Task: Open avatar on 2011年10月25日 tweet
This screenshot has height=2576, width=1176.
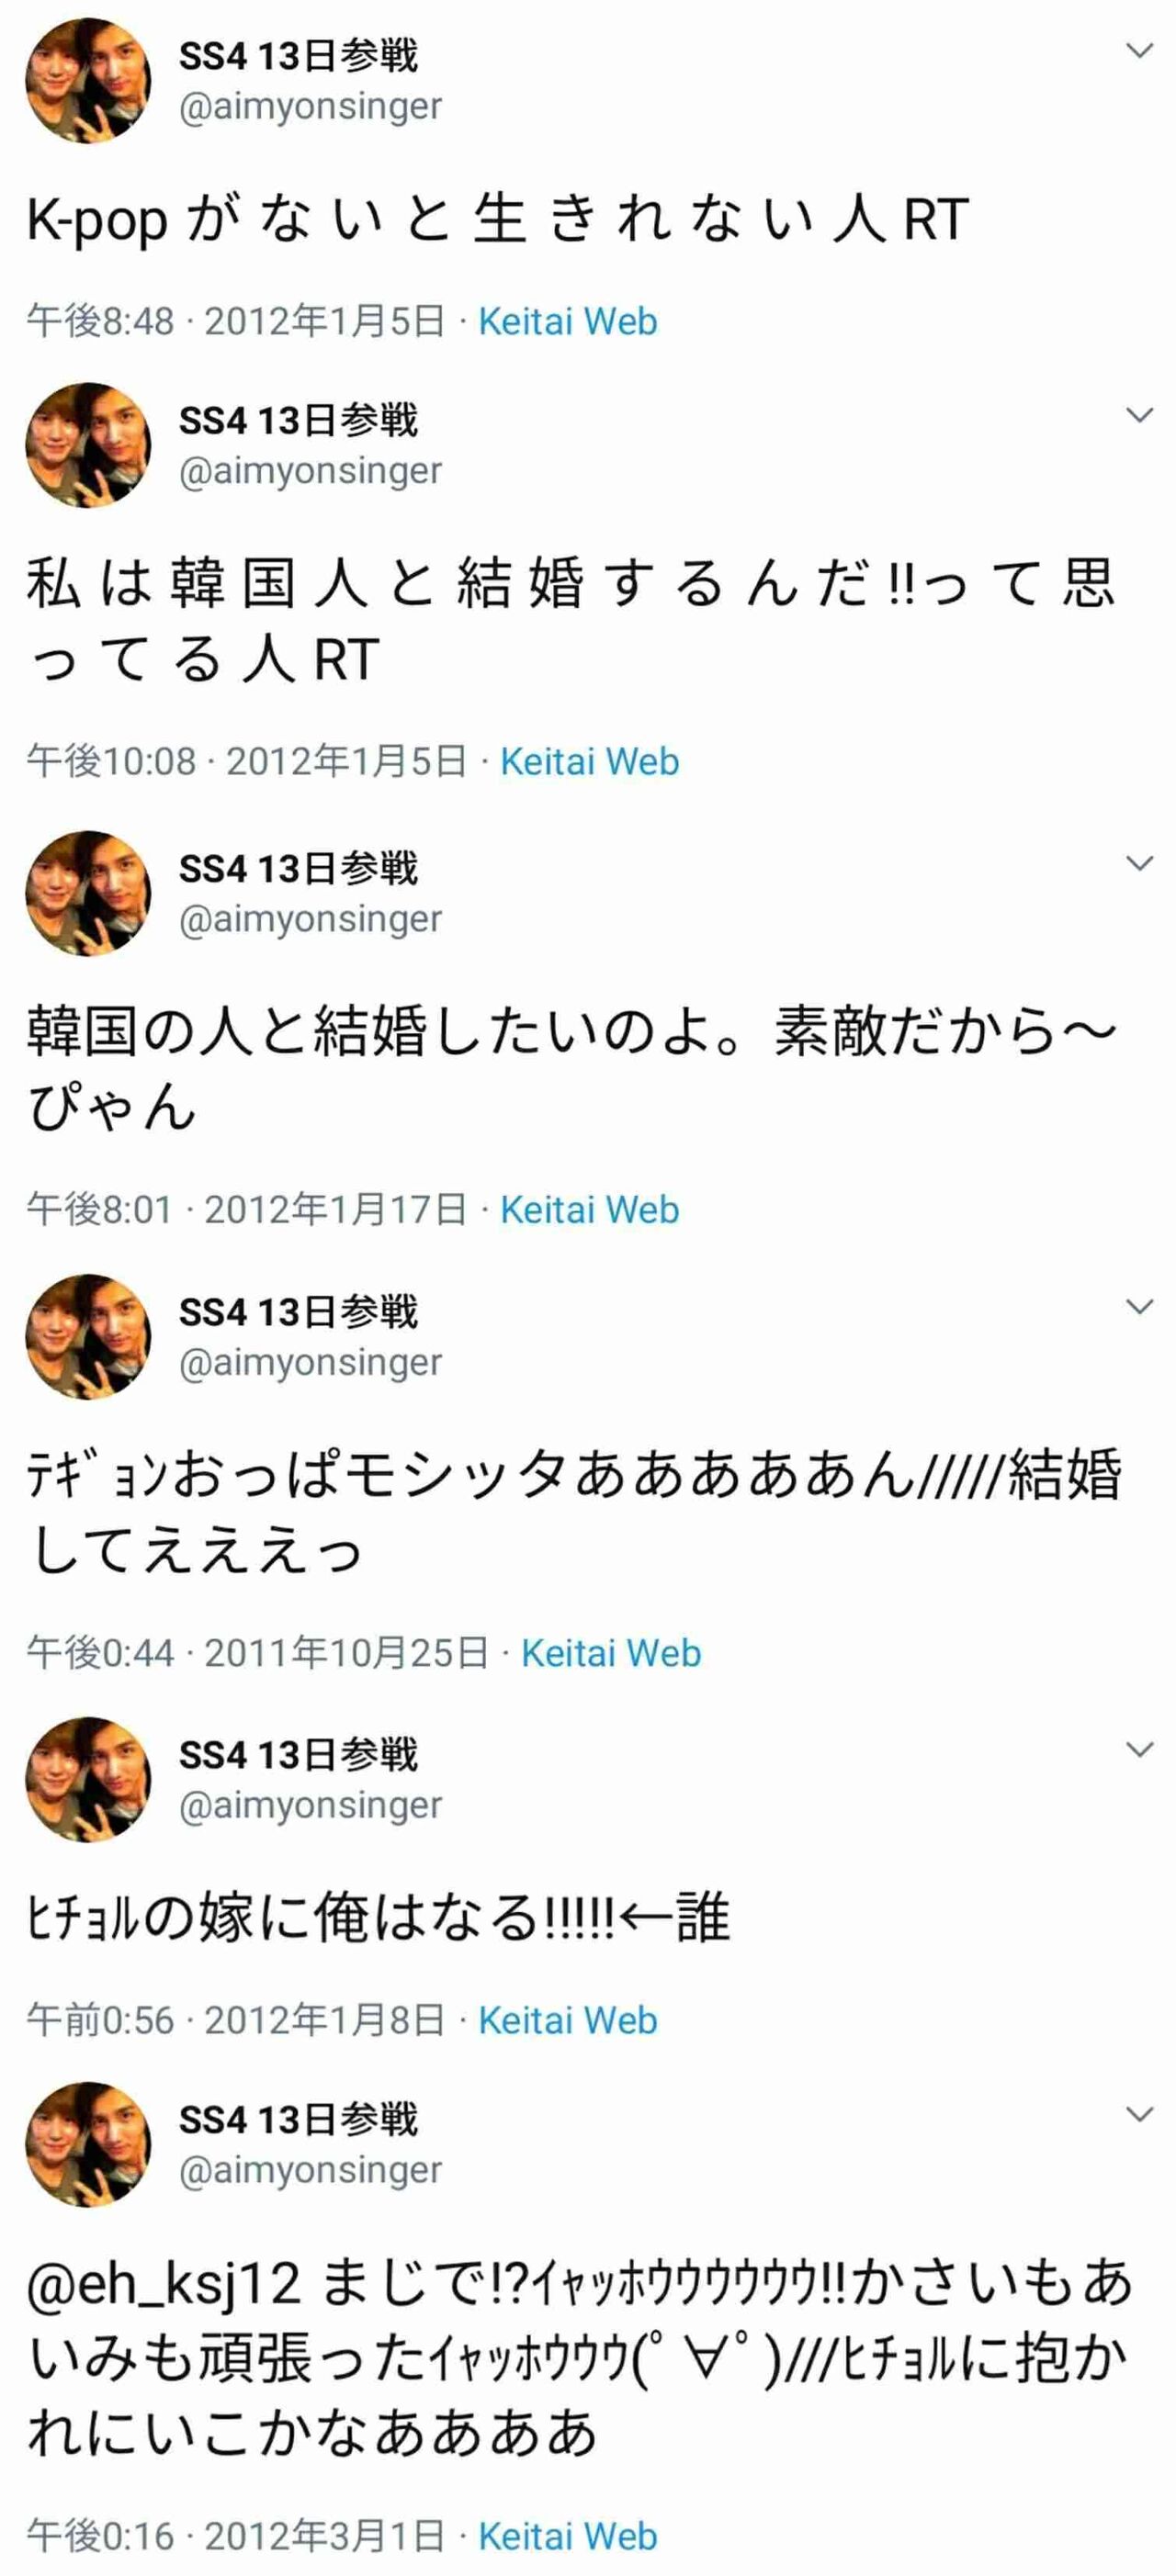Action: 88,1337
